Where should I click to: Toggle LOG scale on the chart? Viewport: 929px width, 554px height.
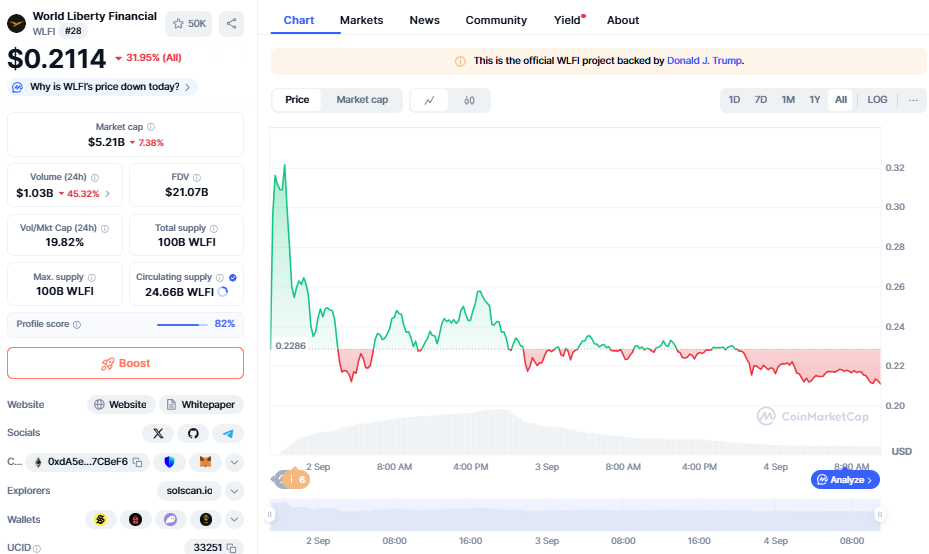pyautogui.click(x=877, y=100)
